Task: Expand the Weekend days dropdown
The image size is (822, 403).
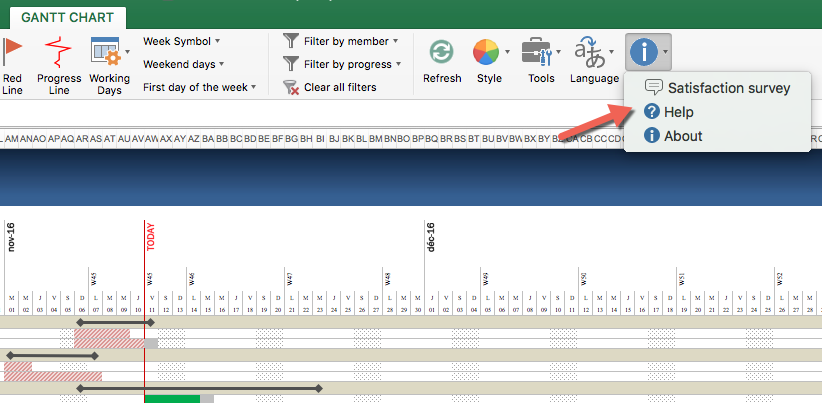Action: coord(181,64)
